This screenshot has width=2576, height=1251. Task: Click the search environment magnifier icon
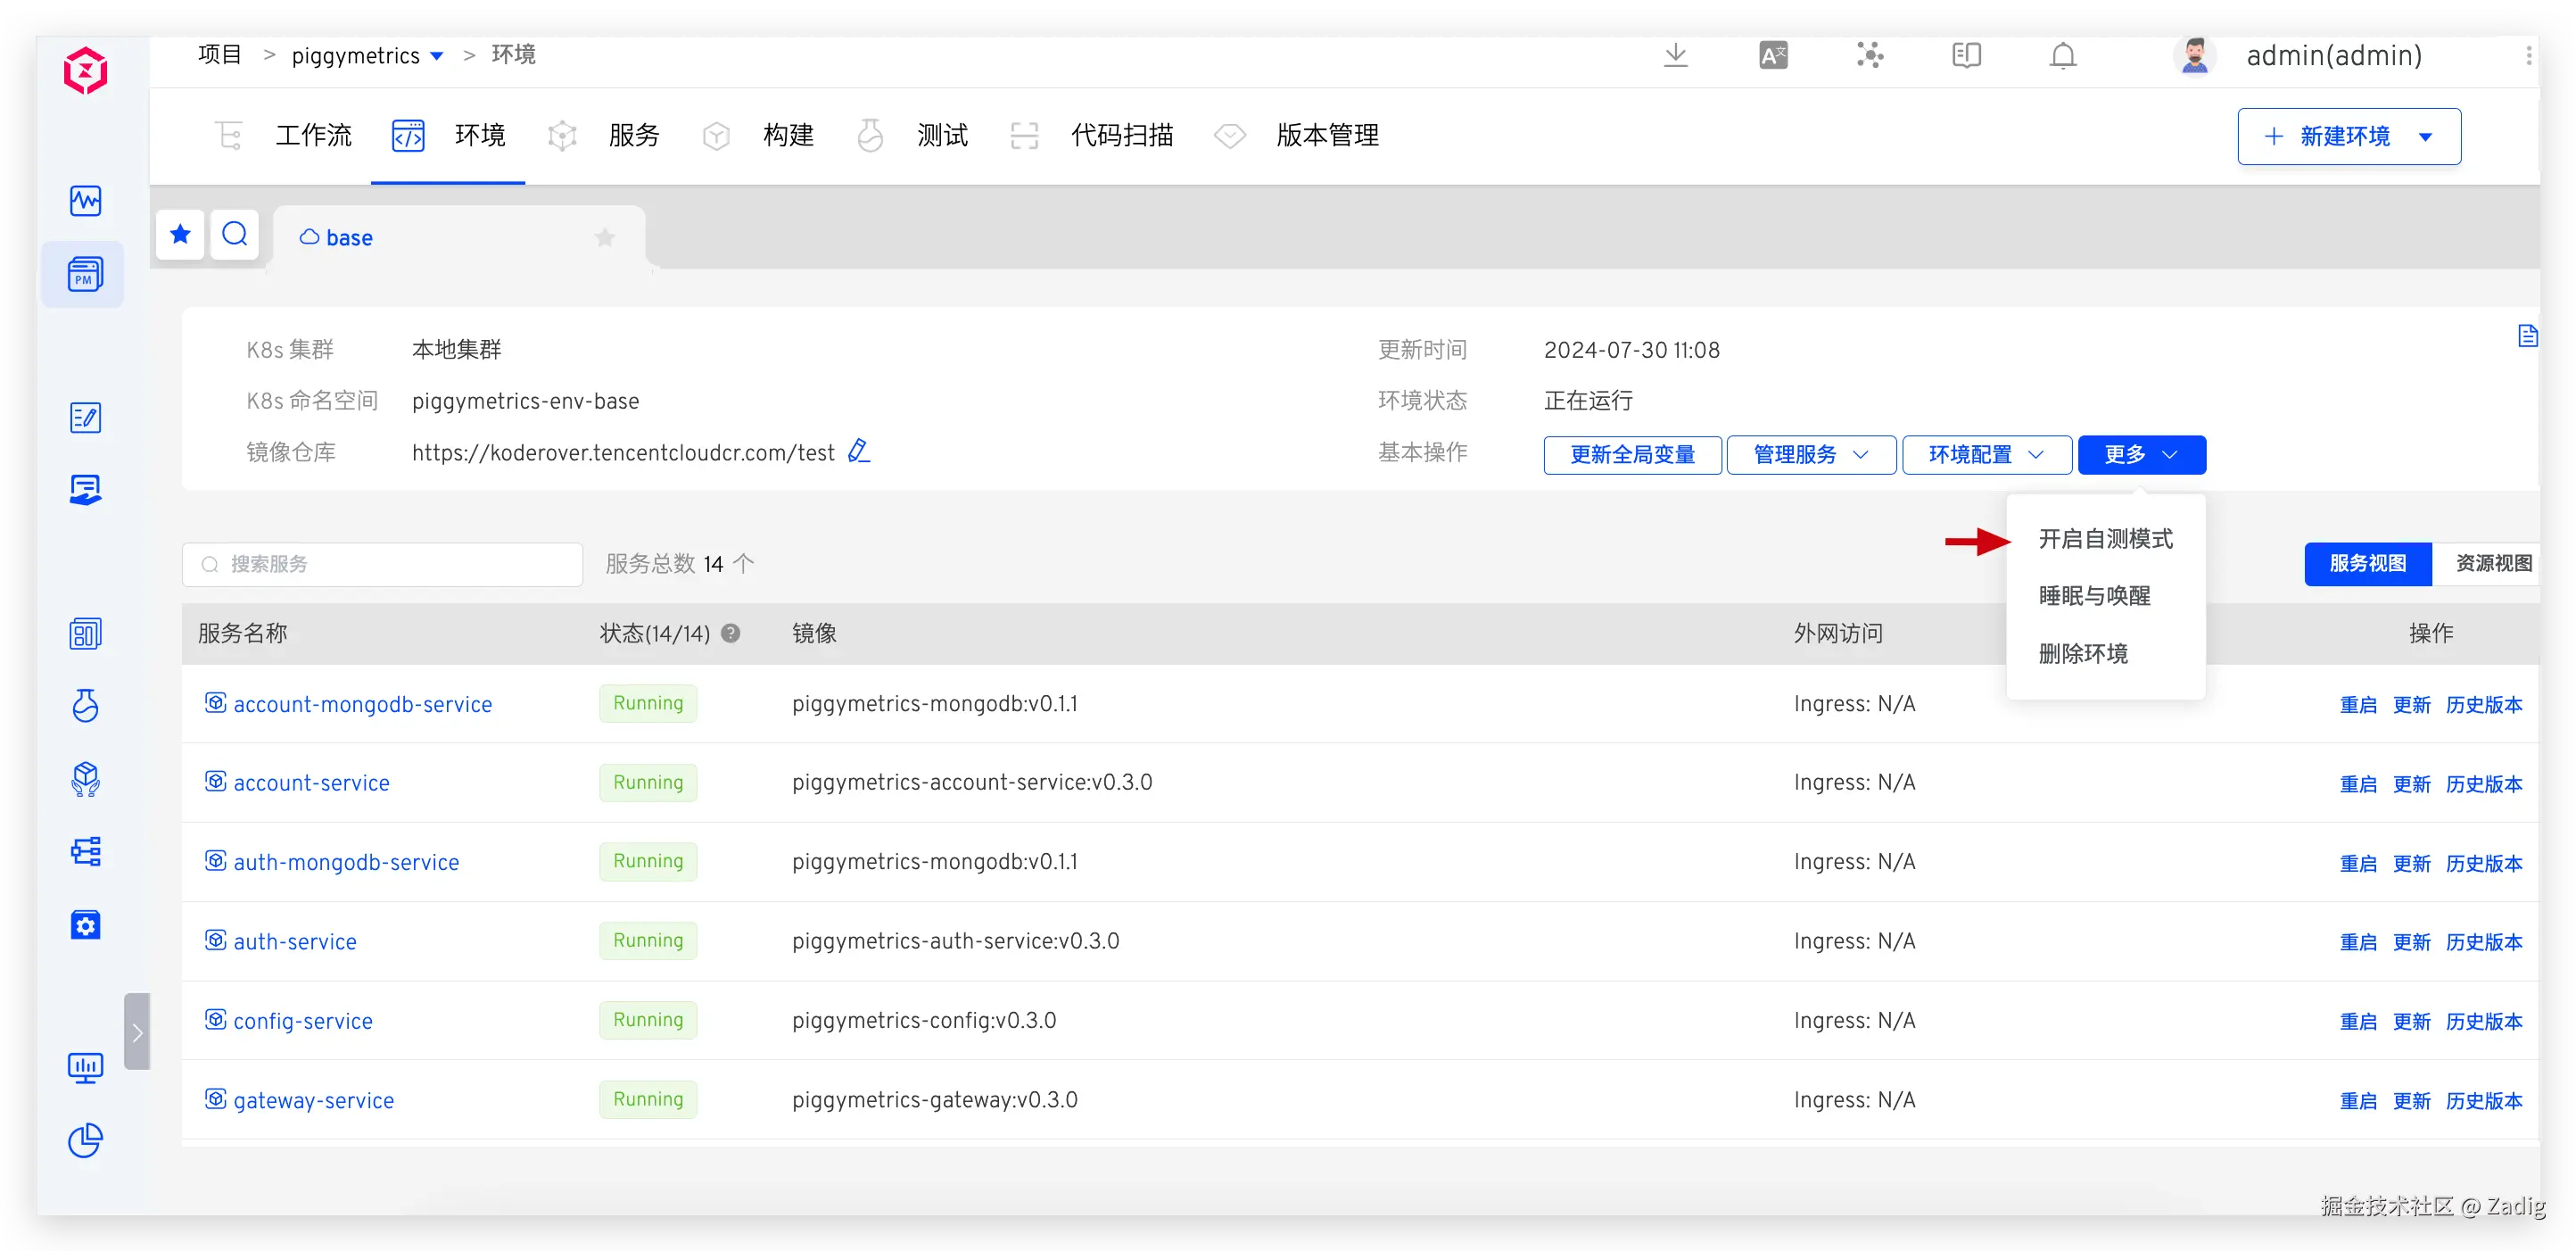235,235
